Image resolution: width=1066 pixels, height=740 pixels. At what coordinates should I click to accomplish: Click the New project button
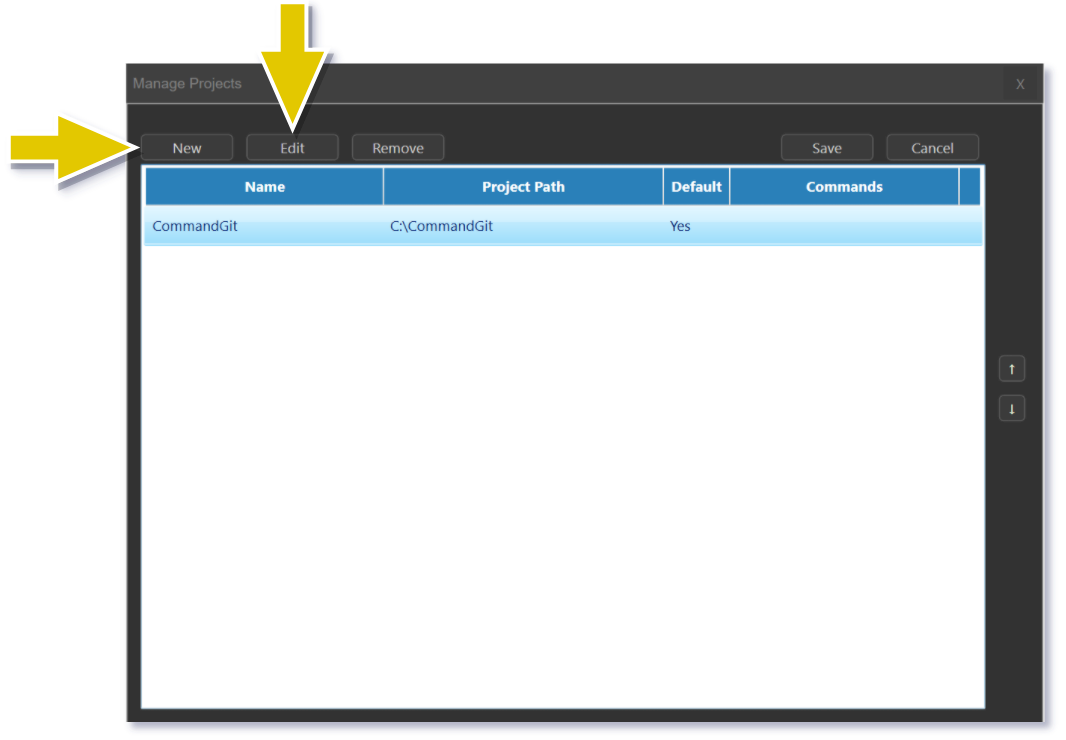coord(187,148)
